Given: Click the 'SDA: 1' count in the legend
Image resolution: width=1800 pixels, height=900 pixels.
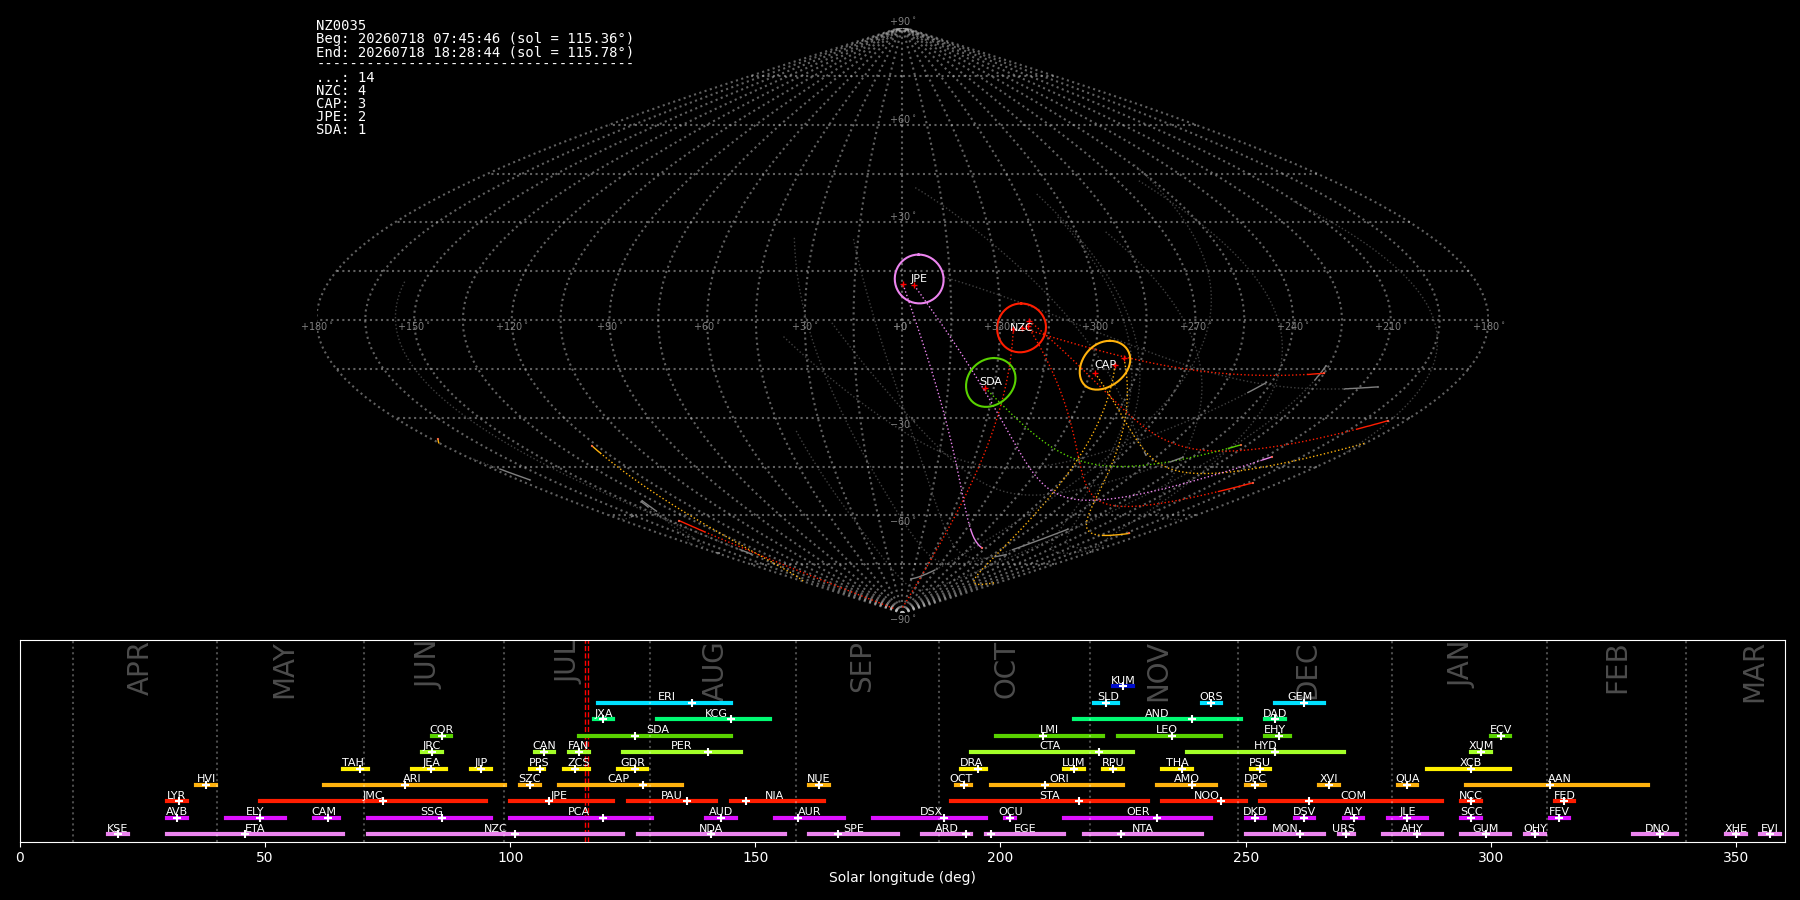Looking at the screenshot, I should tap(341, 130).
